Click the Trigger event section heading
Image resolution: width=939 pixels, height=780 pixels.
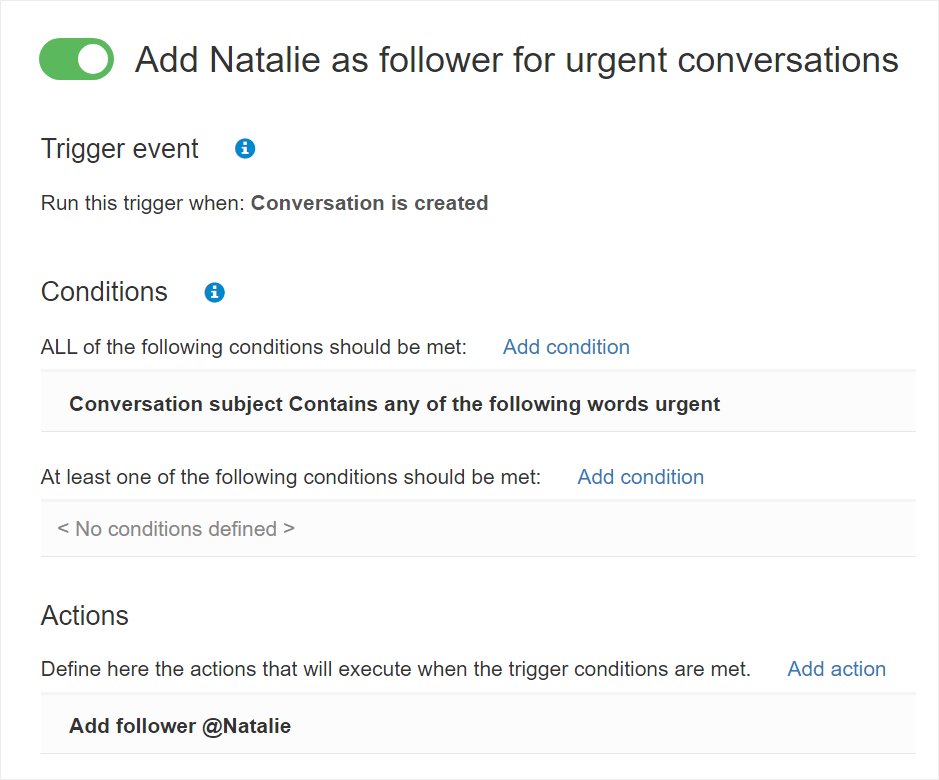[119, 149]
